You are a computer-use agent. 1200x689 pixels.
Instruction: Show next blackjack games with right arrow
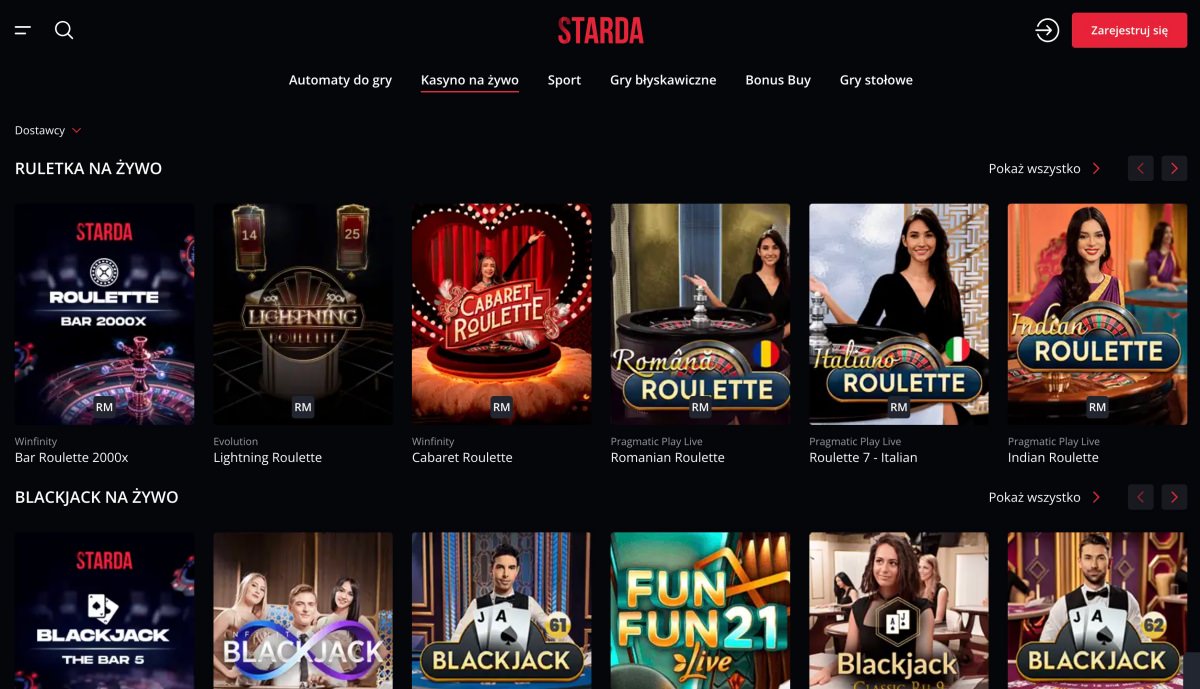[x=1174, y=497]
